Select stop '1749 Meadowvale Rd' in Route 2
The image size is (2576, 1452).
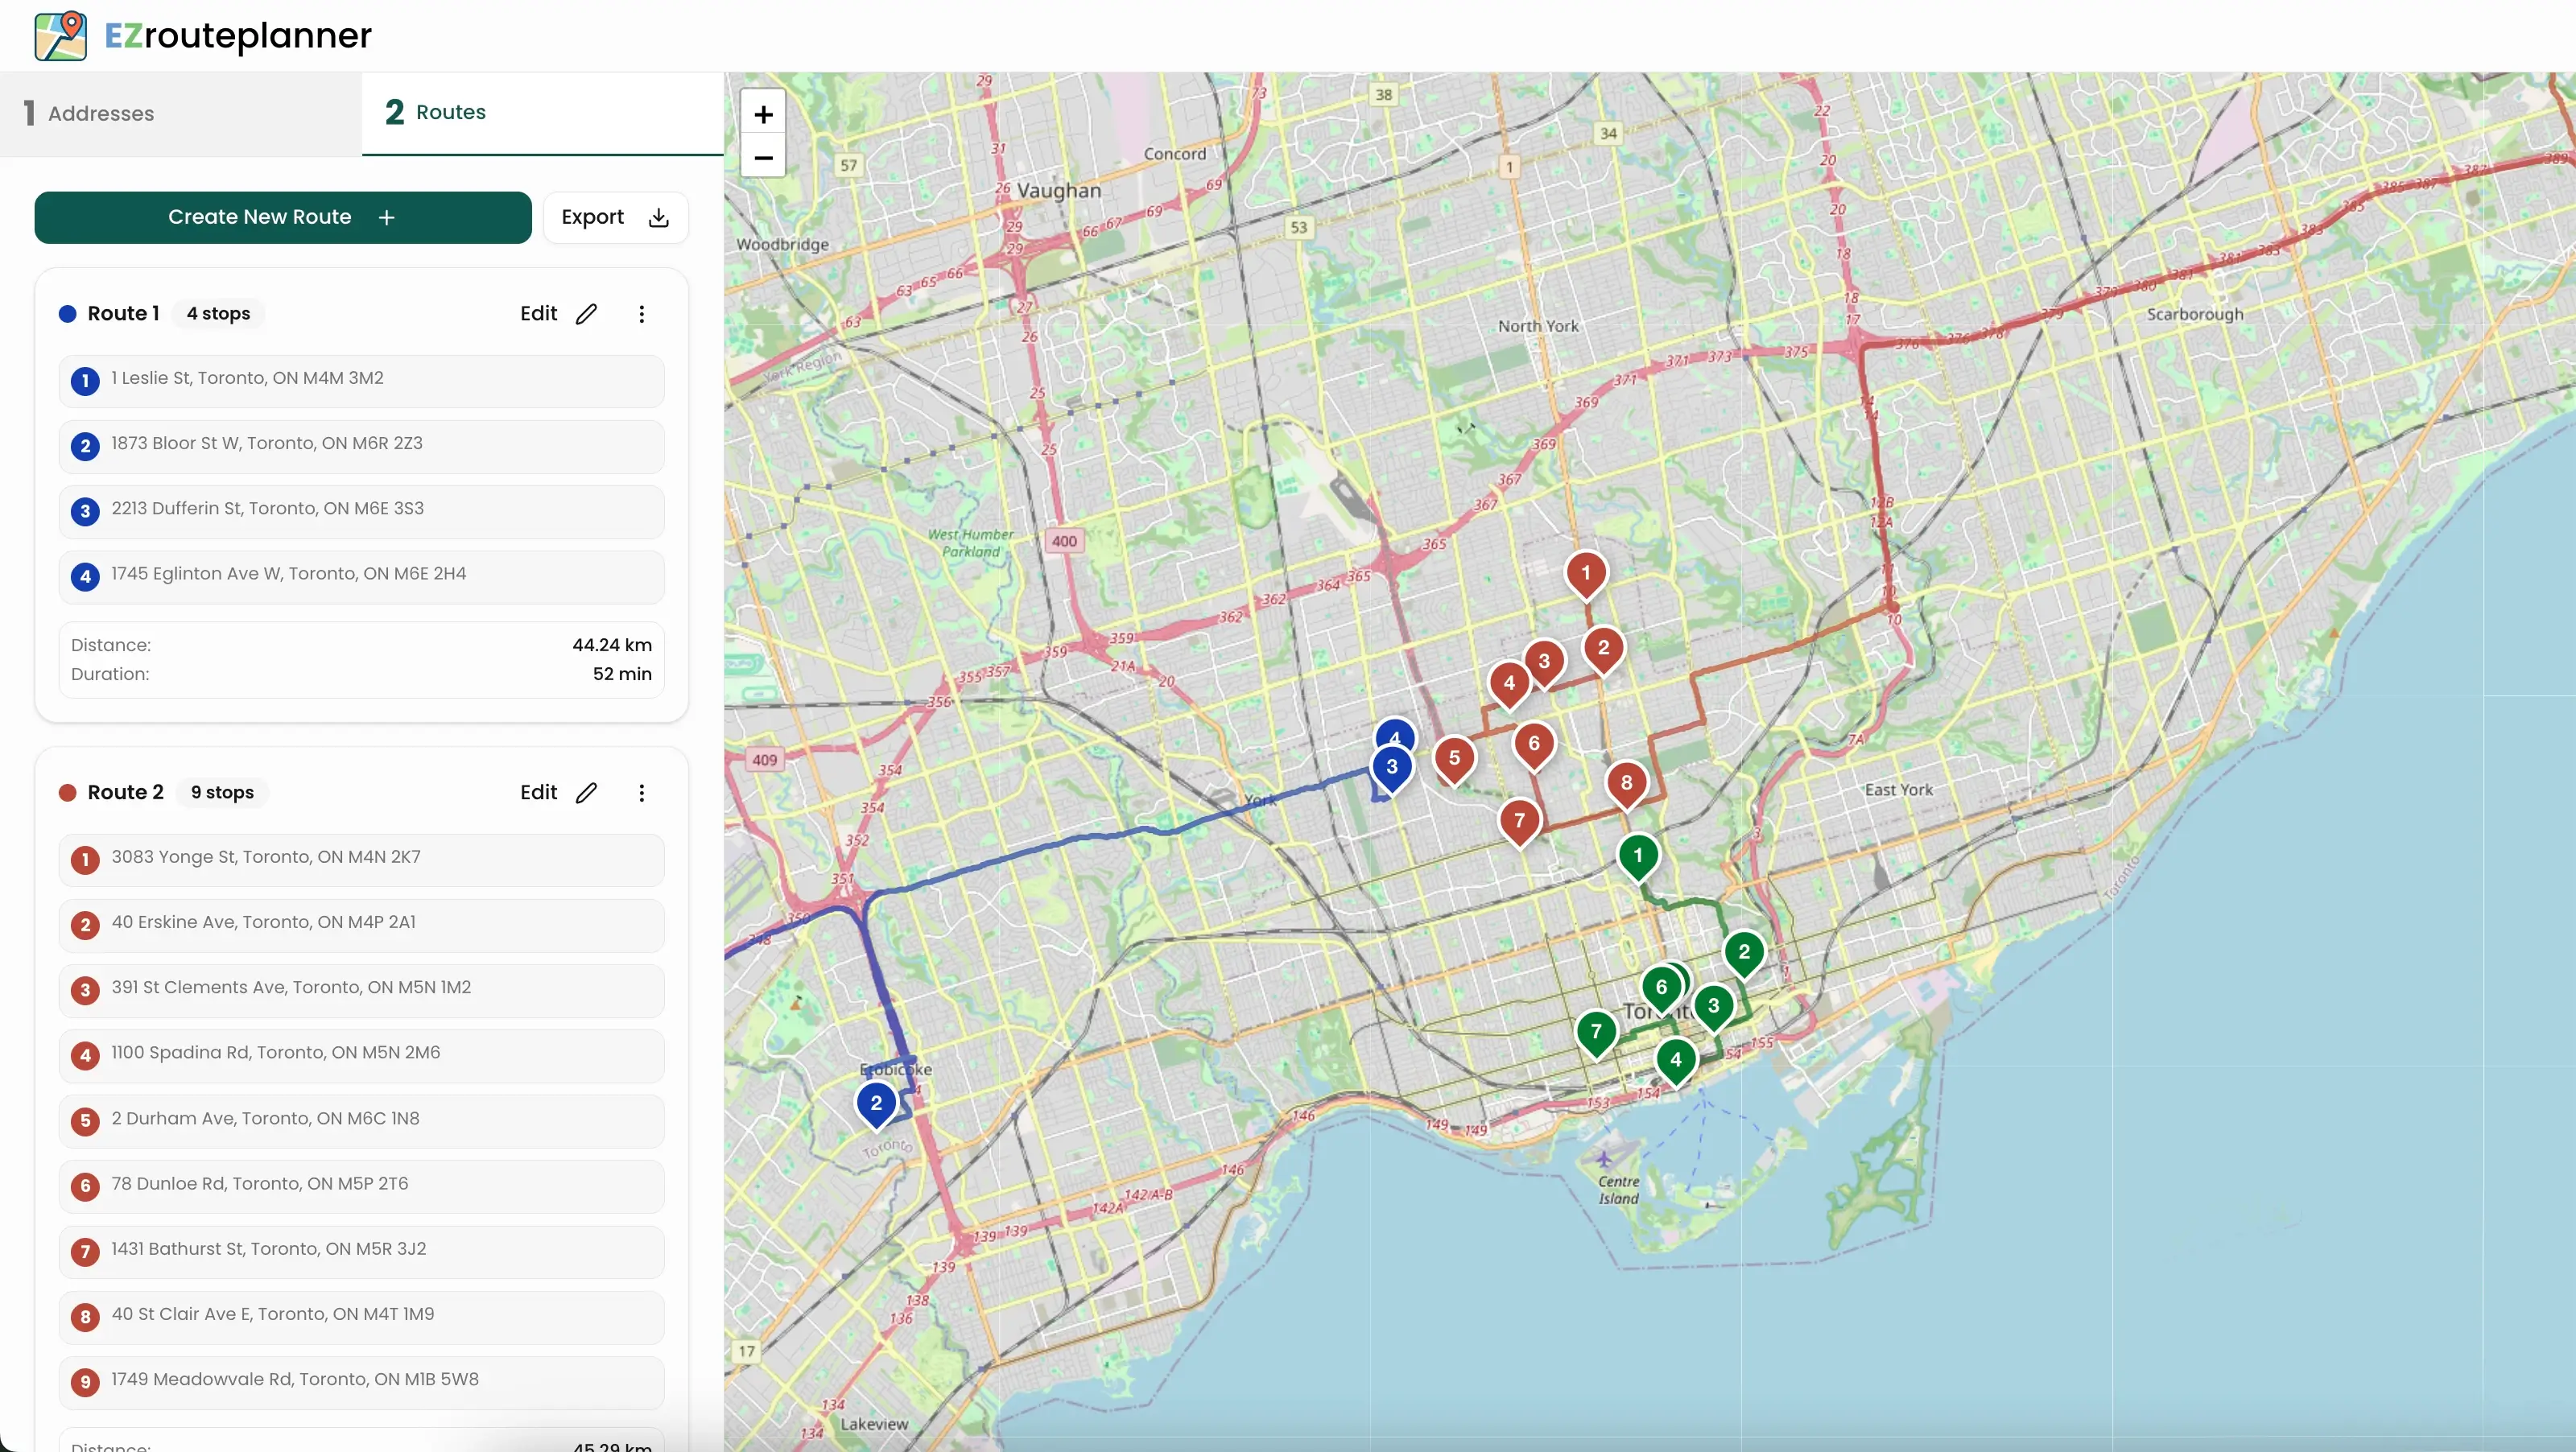coord(360,1380)
